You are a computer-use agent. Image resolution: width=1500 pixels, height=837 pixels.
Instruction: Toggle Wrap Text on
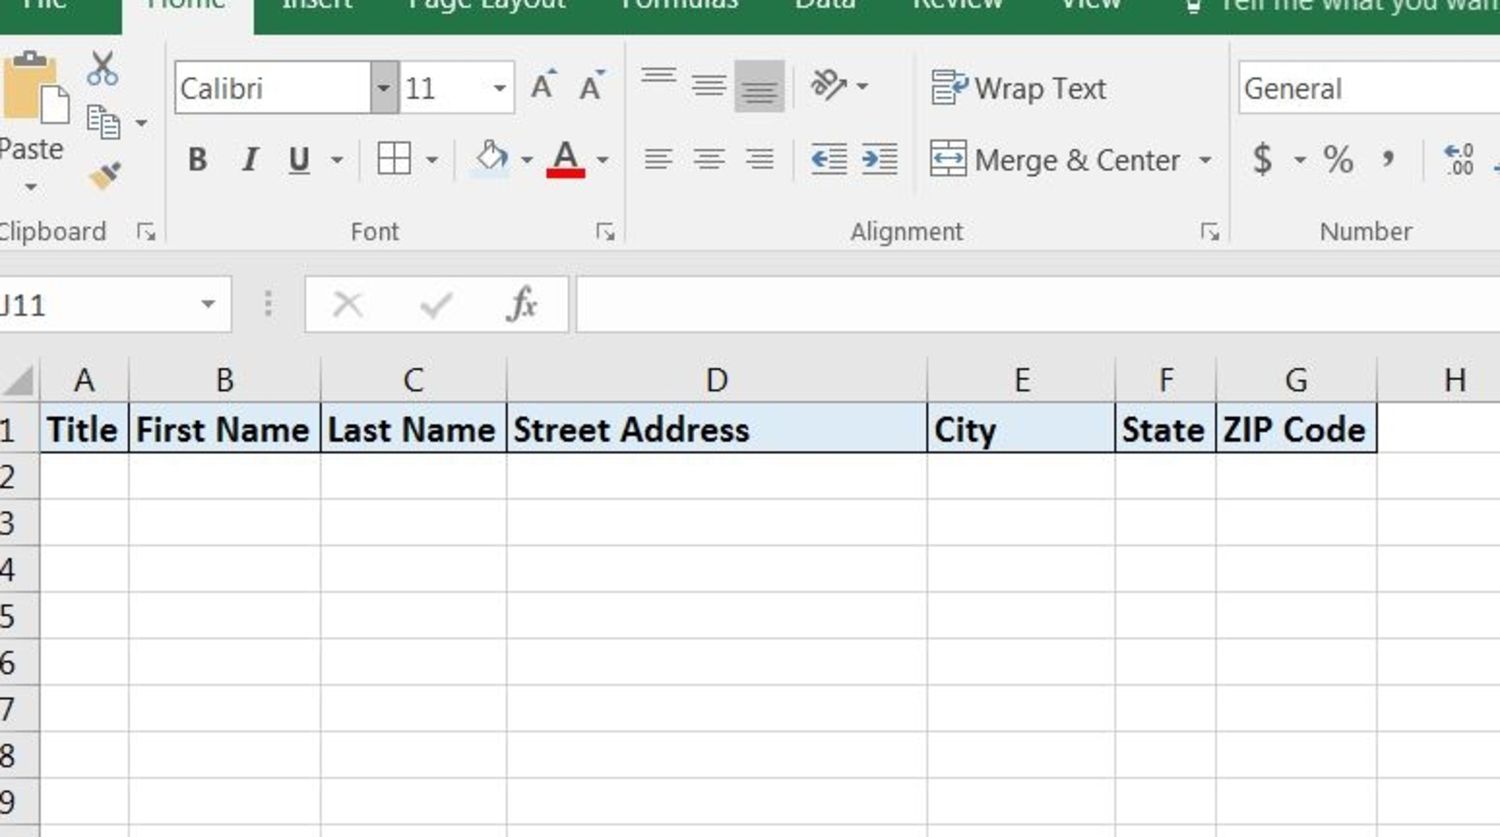click(x=1020, y=88)
